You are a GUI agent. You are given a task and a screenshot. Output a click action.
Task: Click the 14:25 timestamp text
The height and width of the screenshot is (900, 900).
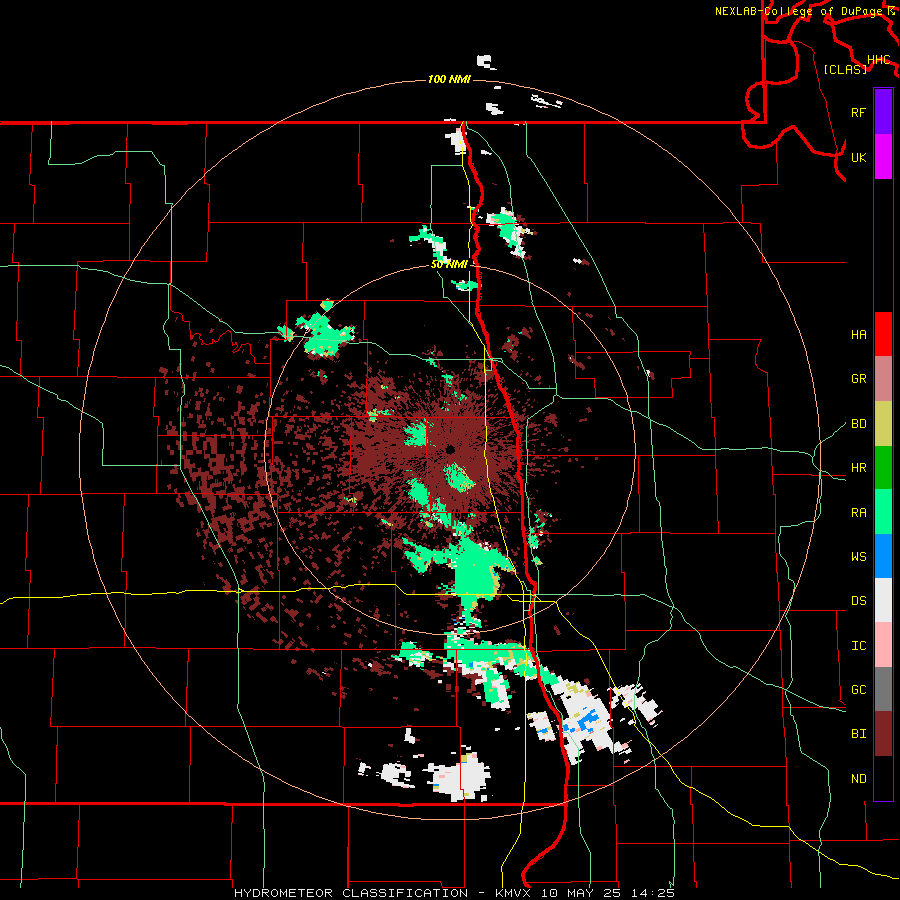[x=652, y=893]
